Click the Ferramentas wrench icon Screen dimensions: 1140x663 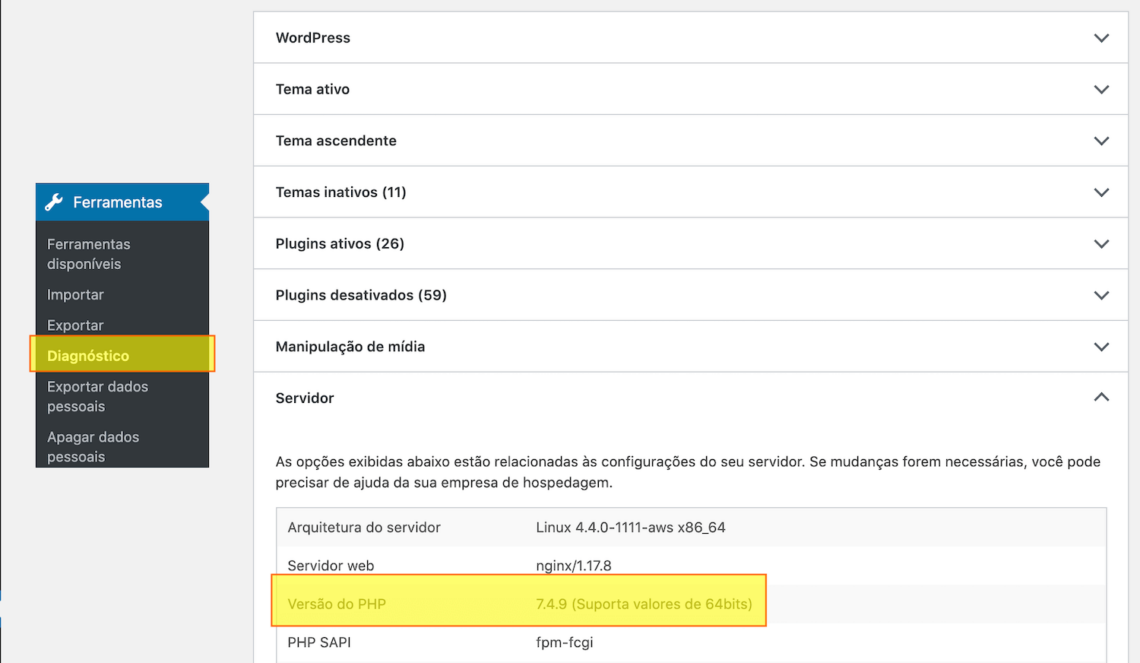point(57,201)
